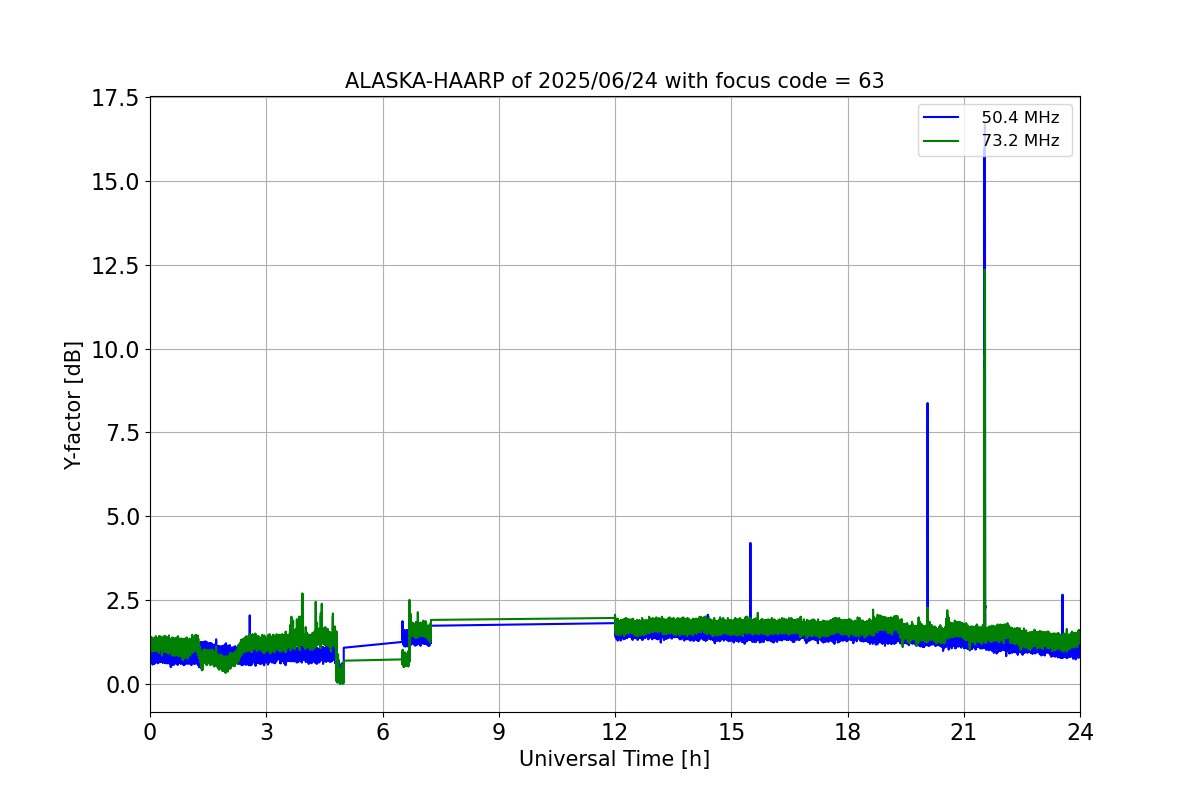Image resolution: width=1200 pixels, height=800 pixels.
Task: Click the blue spike peak near 20 h
Action: [927, 404]
